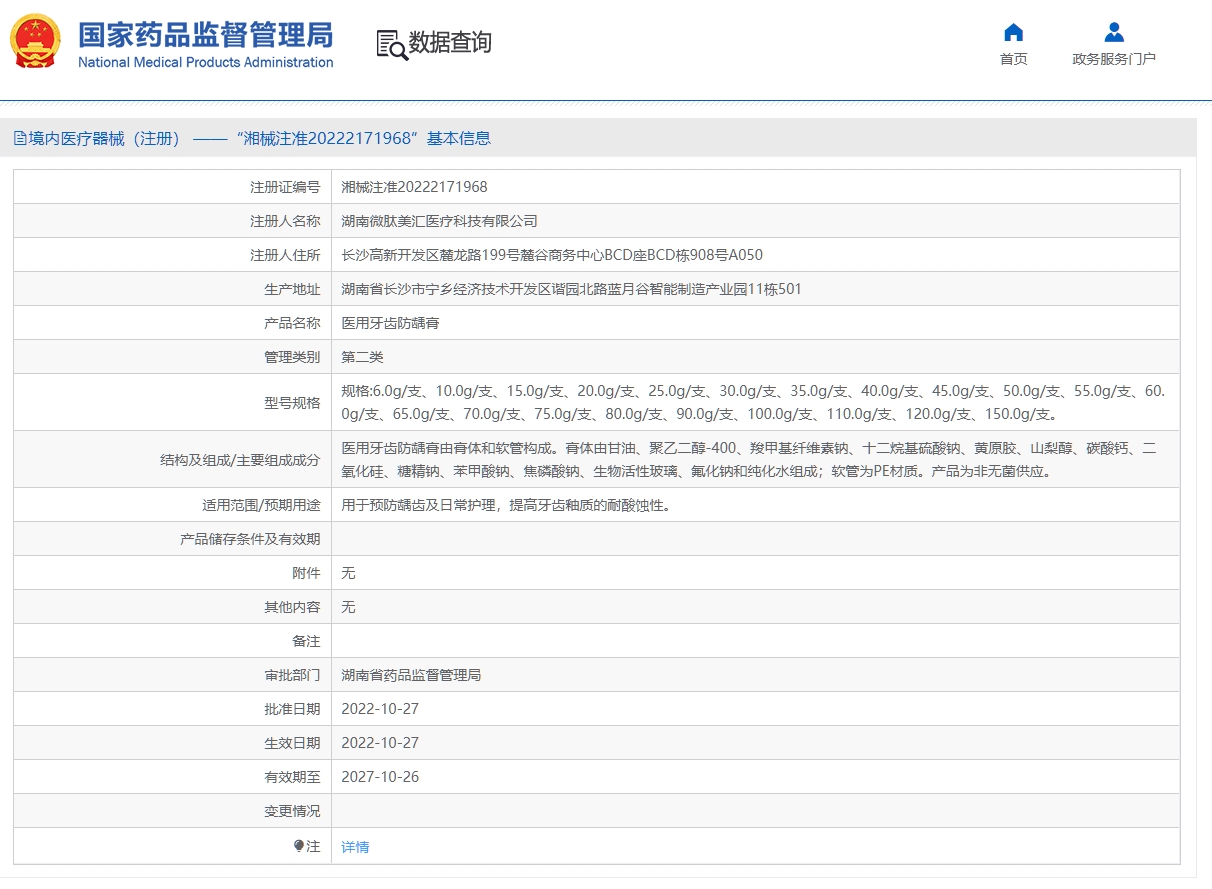1212x889 pixels.
Task: Click the document icon before 境内医疗器械
Action: coord(20,139)
